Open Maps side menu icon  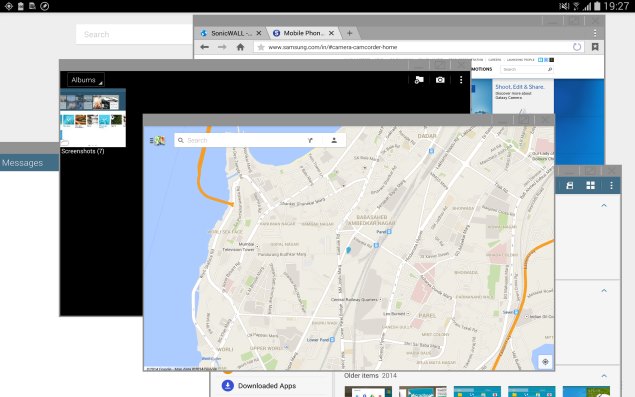(x=157, y=141)
